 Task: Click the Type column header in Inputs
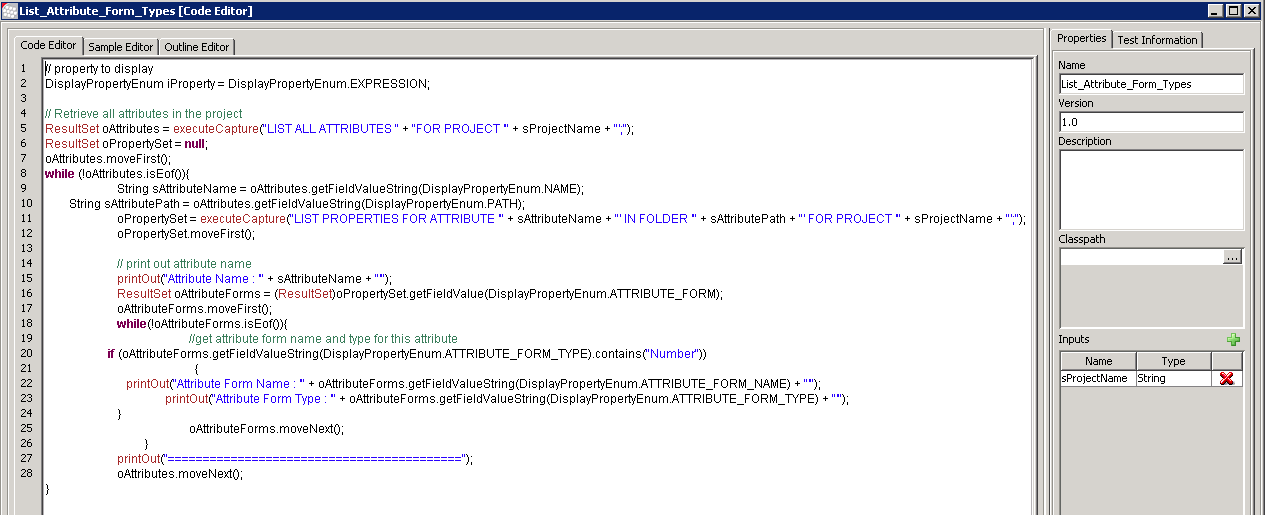pyautogui.click(x=1172, y=361)
